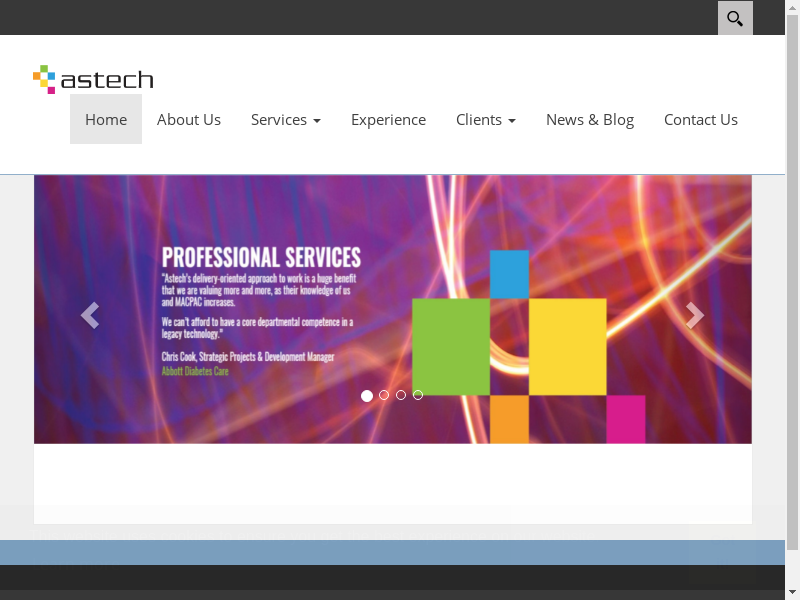
Task: Click the Abbott Diabetes Care text
Action: (x=195, y=370)
